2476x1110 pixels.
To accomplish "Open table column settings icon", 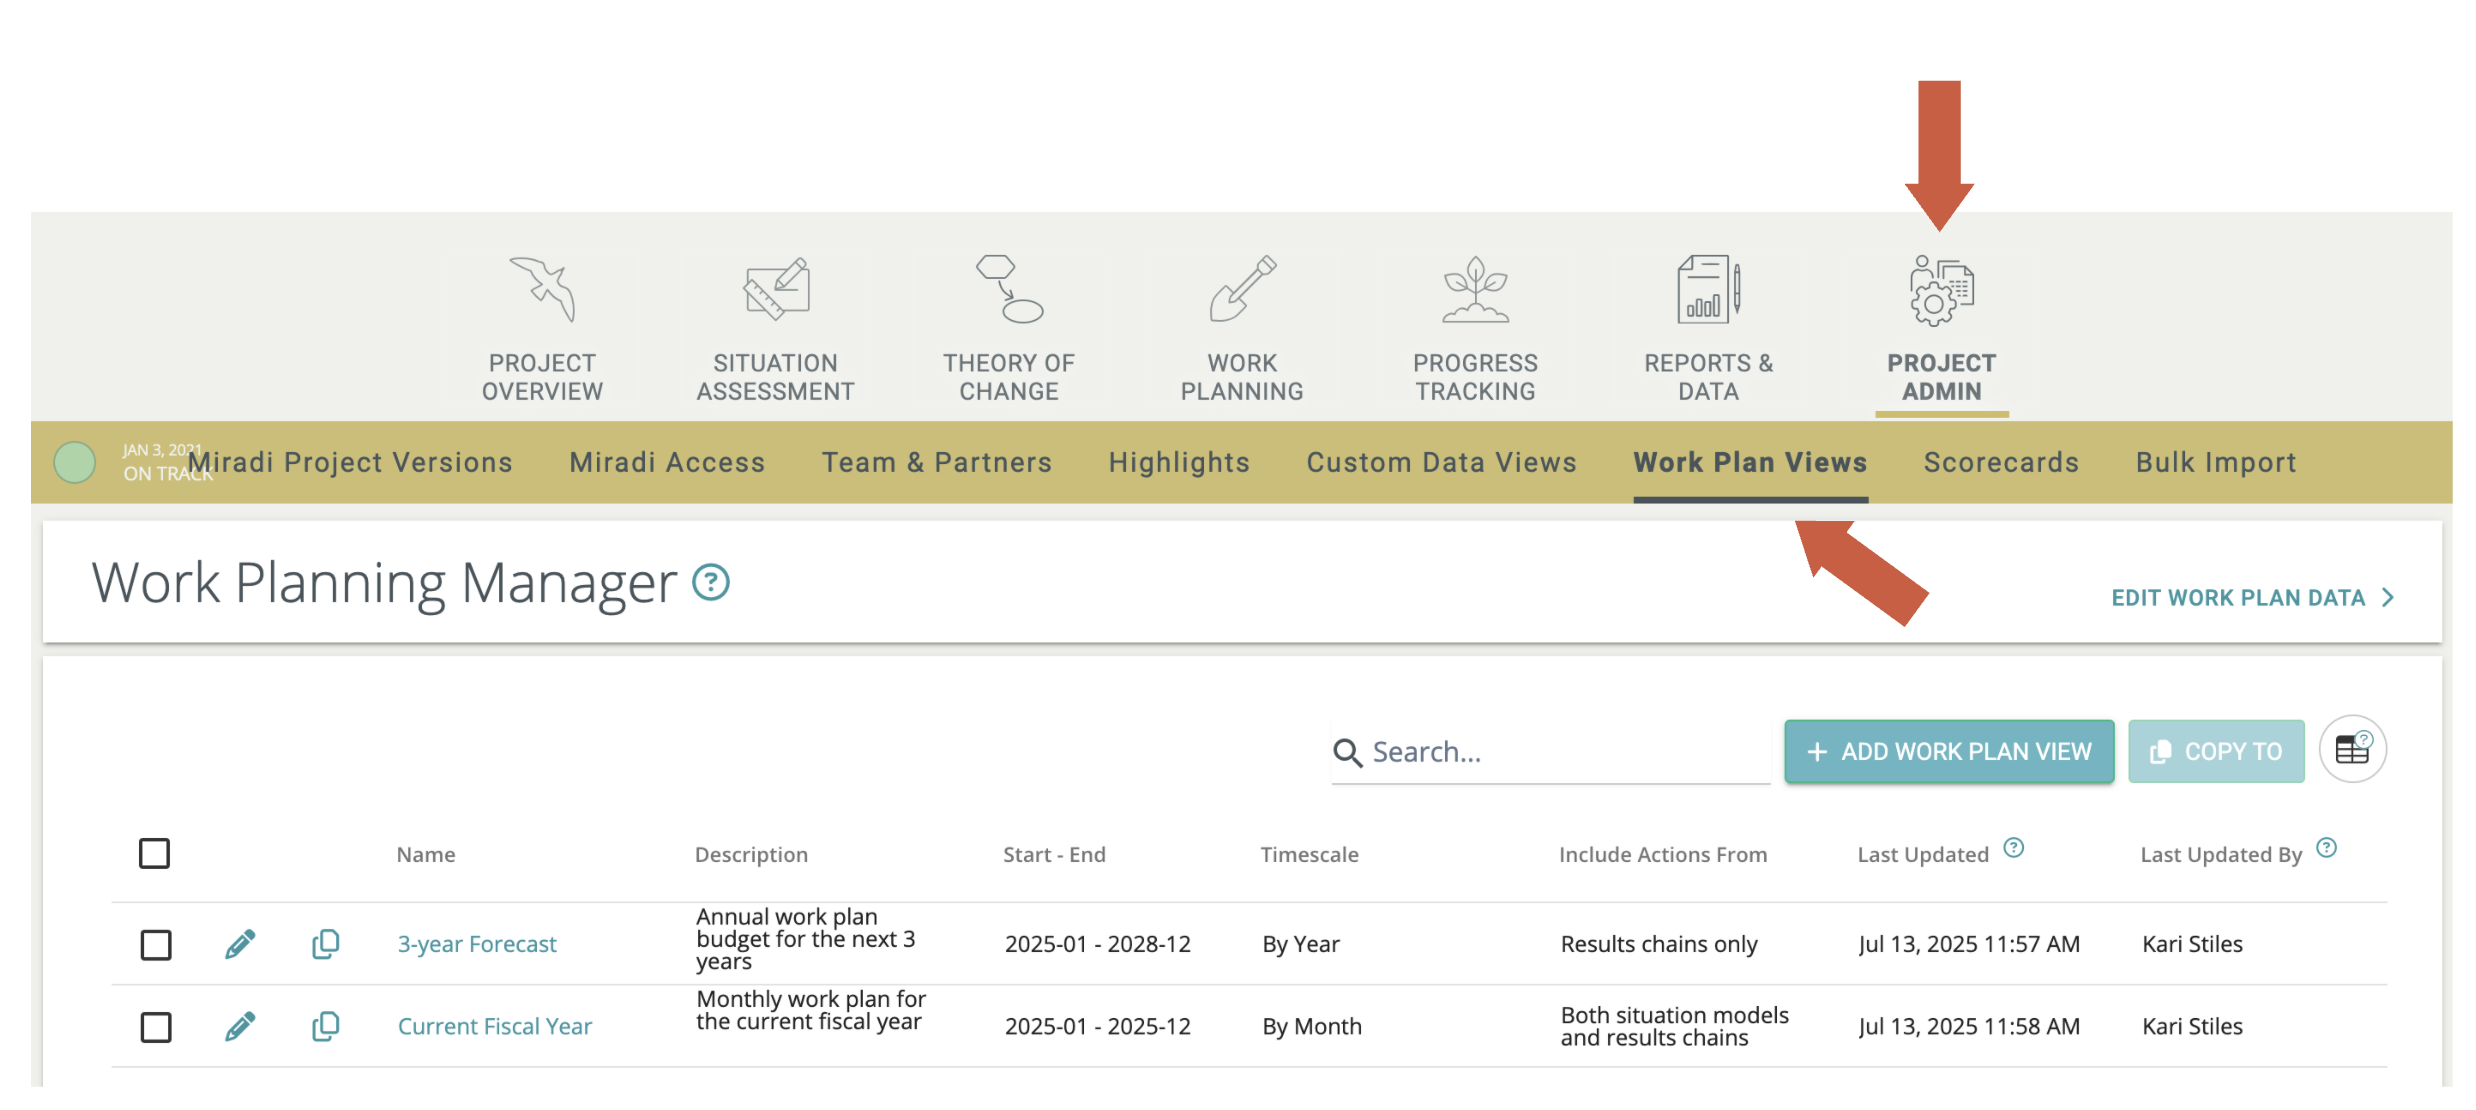I will click(x=2352, y=750).
